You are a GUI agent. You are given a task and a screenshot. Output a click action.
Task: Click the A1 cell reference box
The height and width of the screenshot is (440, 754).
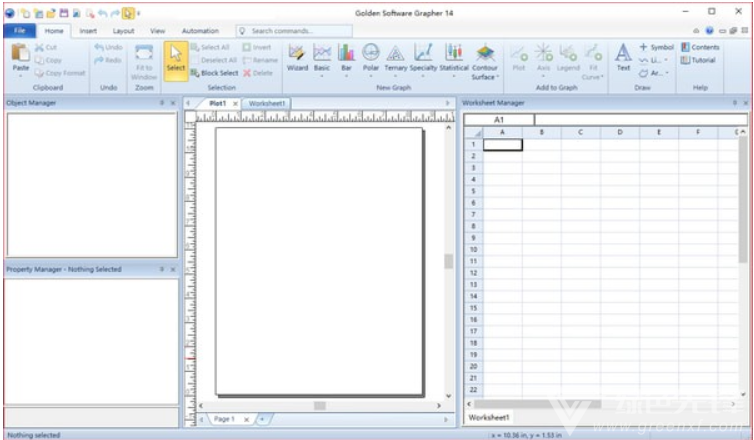pyautogui.click(x=499, y=120)
